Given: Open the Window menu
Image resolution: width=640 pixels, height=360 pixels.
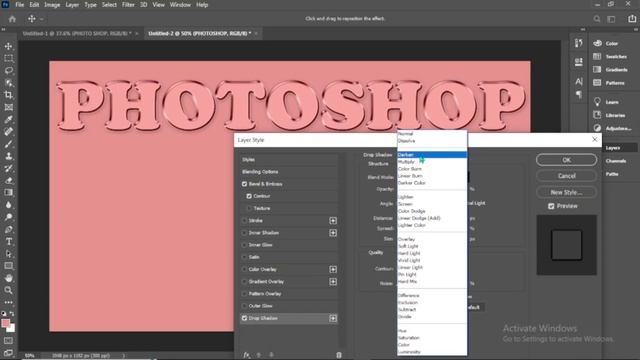Looking at the screenshot, I should point(180,5).
